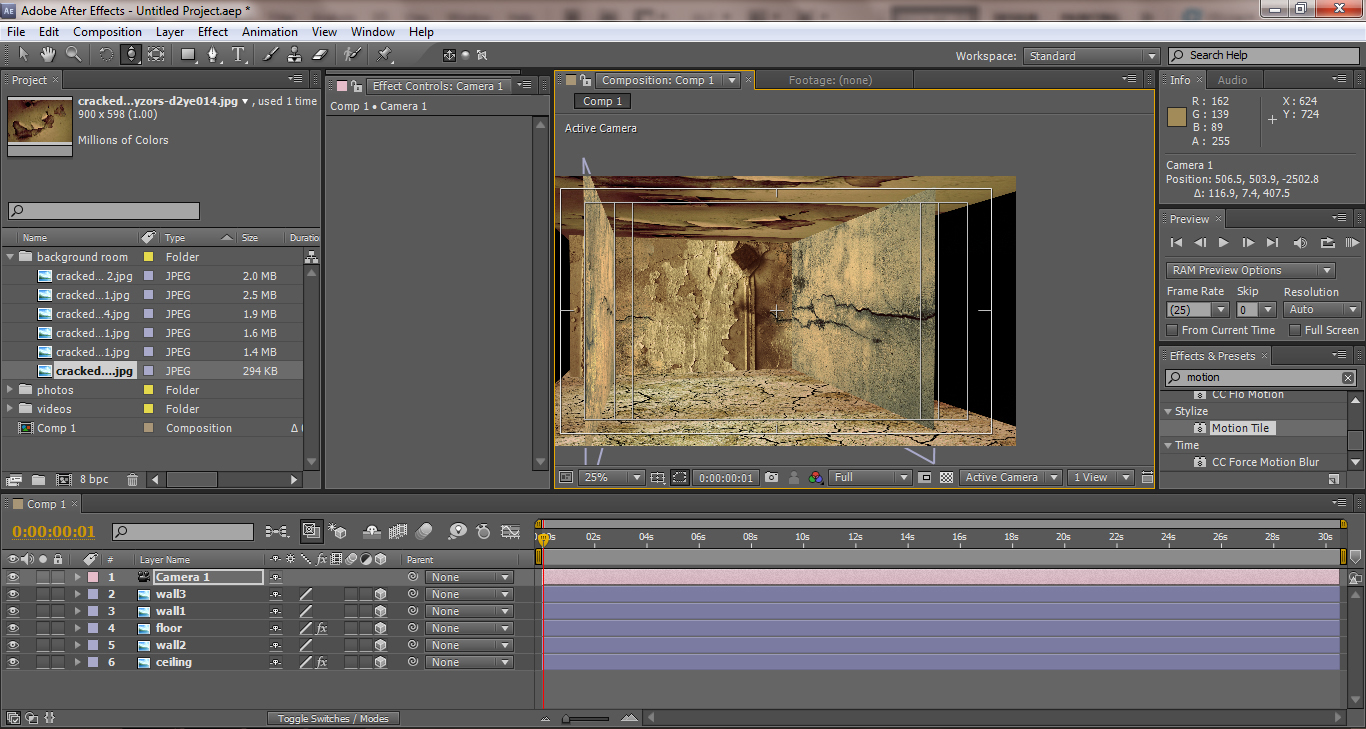
Task: Open the viewer resolution dropdown set to Full
Action: point(870,478)
